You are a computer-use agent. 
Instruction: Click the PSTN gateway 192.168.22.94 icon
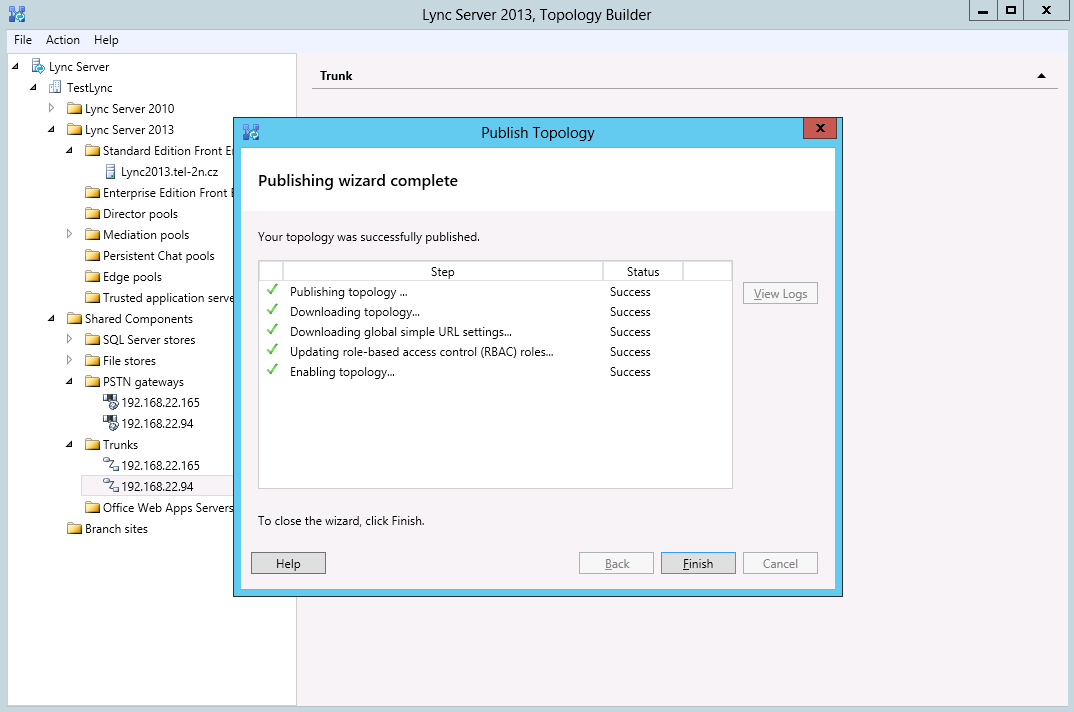[110, 424]
